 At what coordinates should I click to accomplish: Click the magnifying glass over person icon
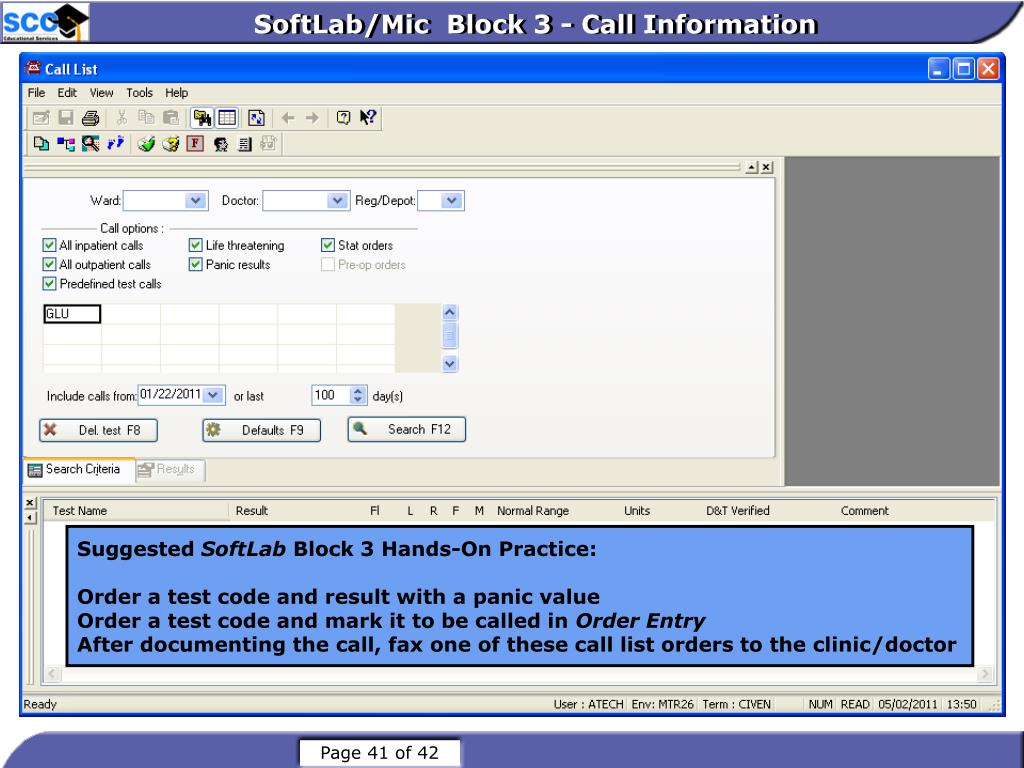(90, 144)
